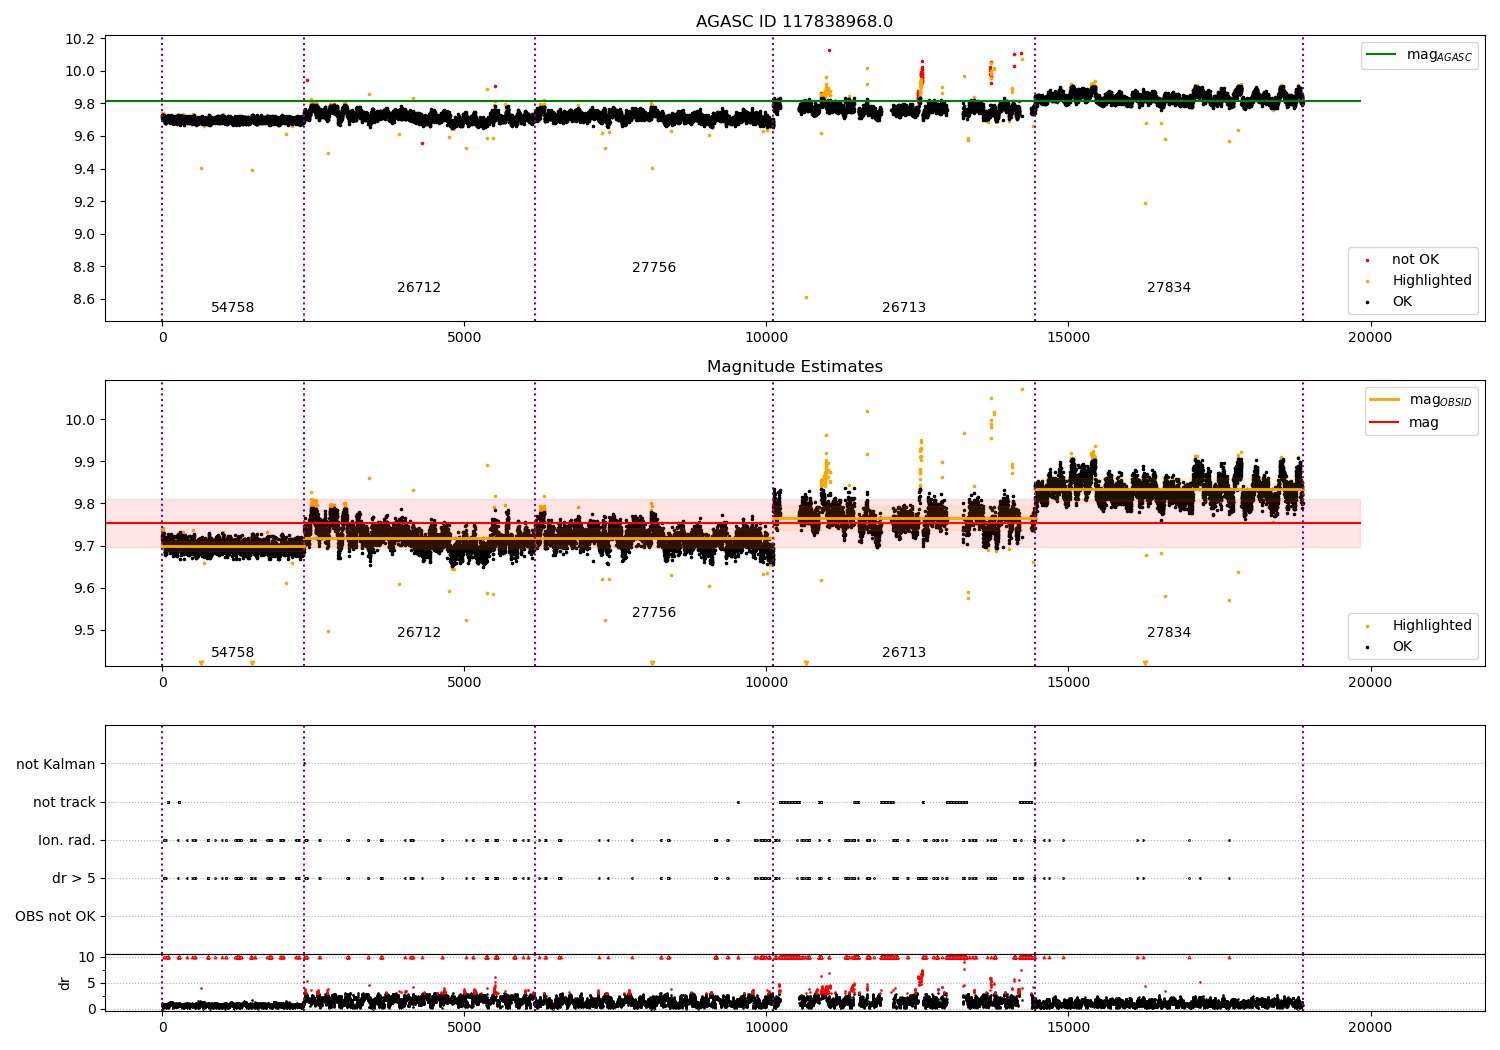The width and height of the screenshot is (1500, 1050).
Task: Click the '10.2' y-axis tick in top plot
Action: click(x=80, y=40)
